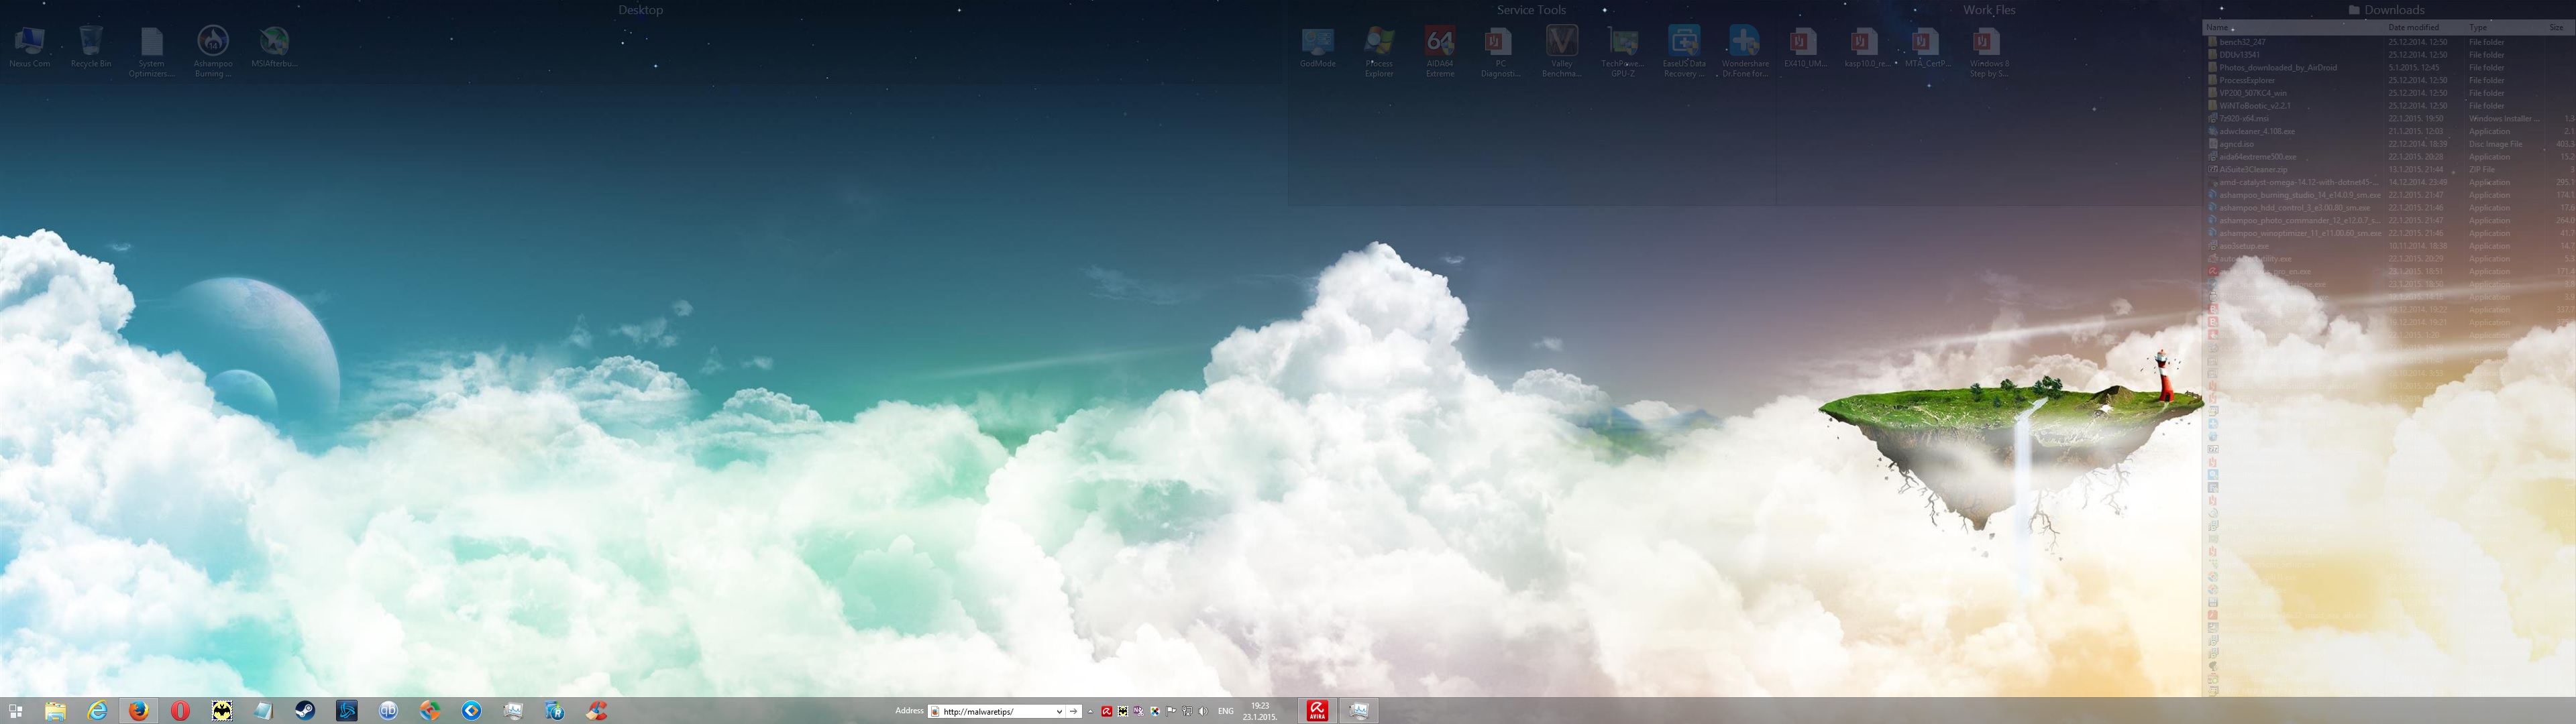Screen dimensions: 2576x724
Task: Launch Opera browser from taskbar
Action: coord(180,710)
